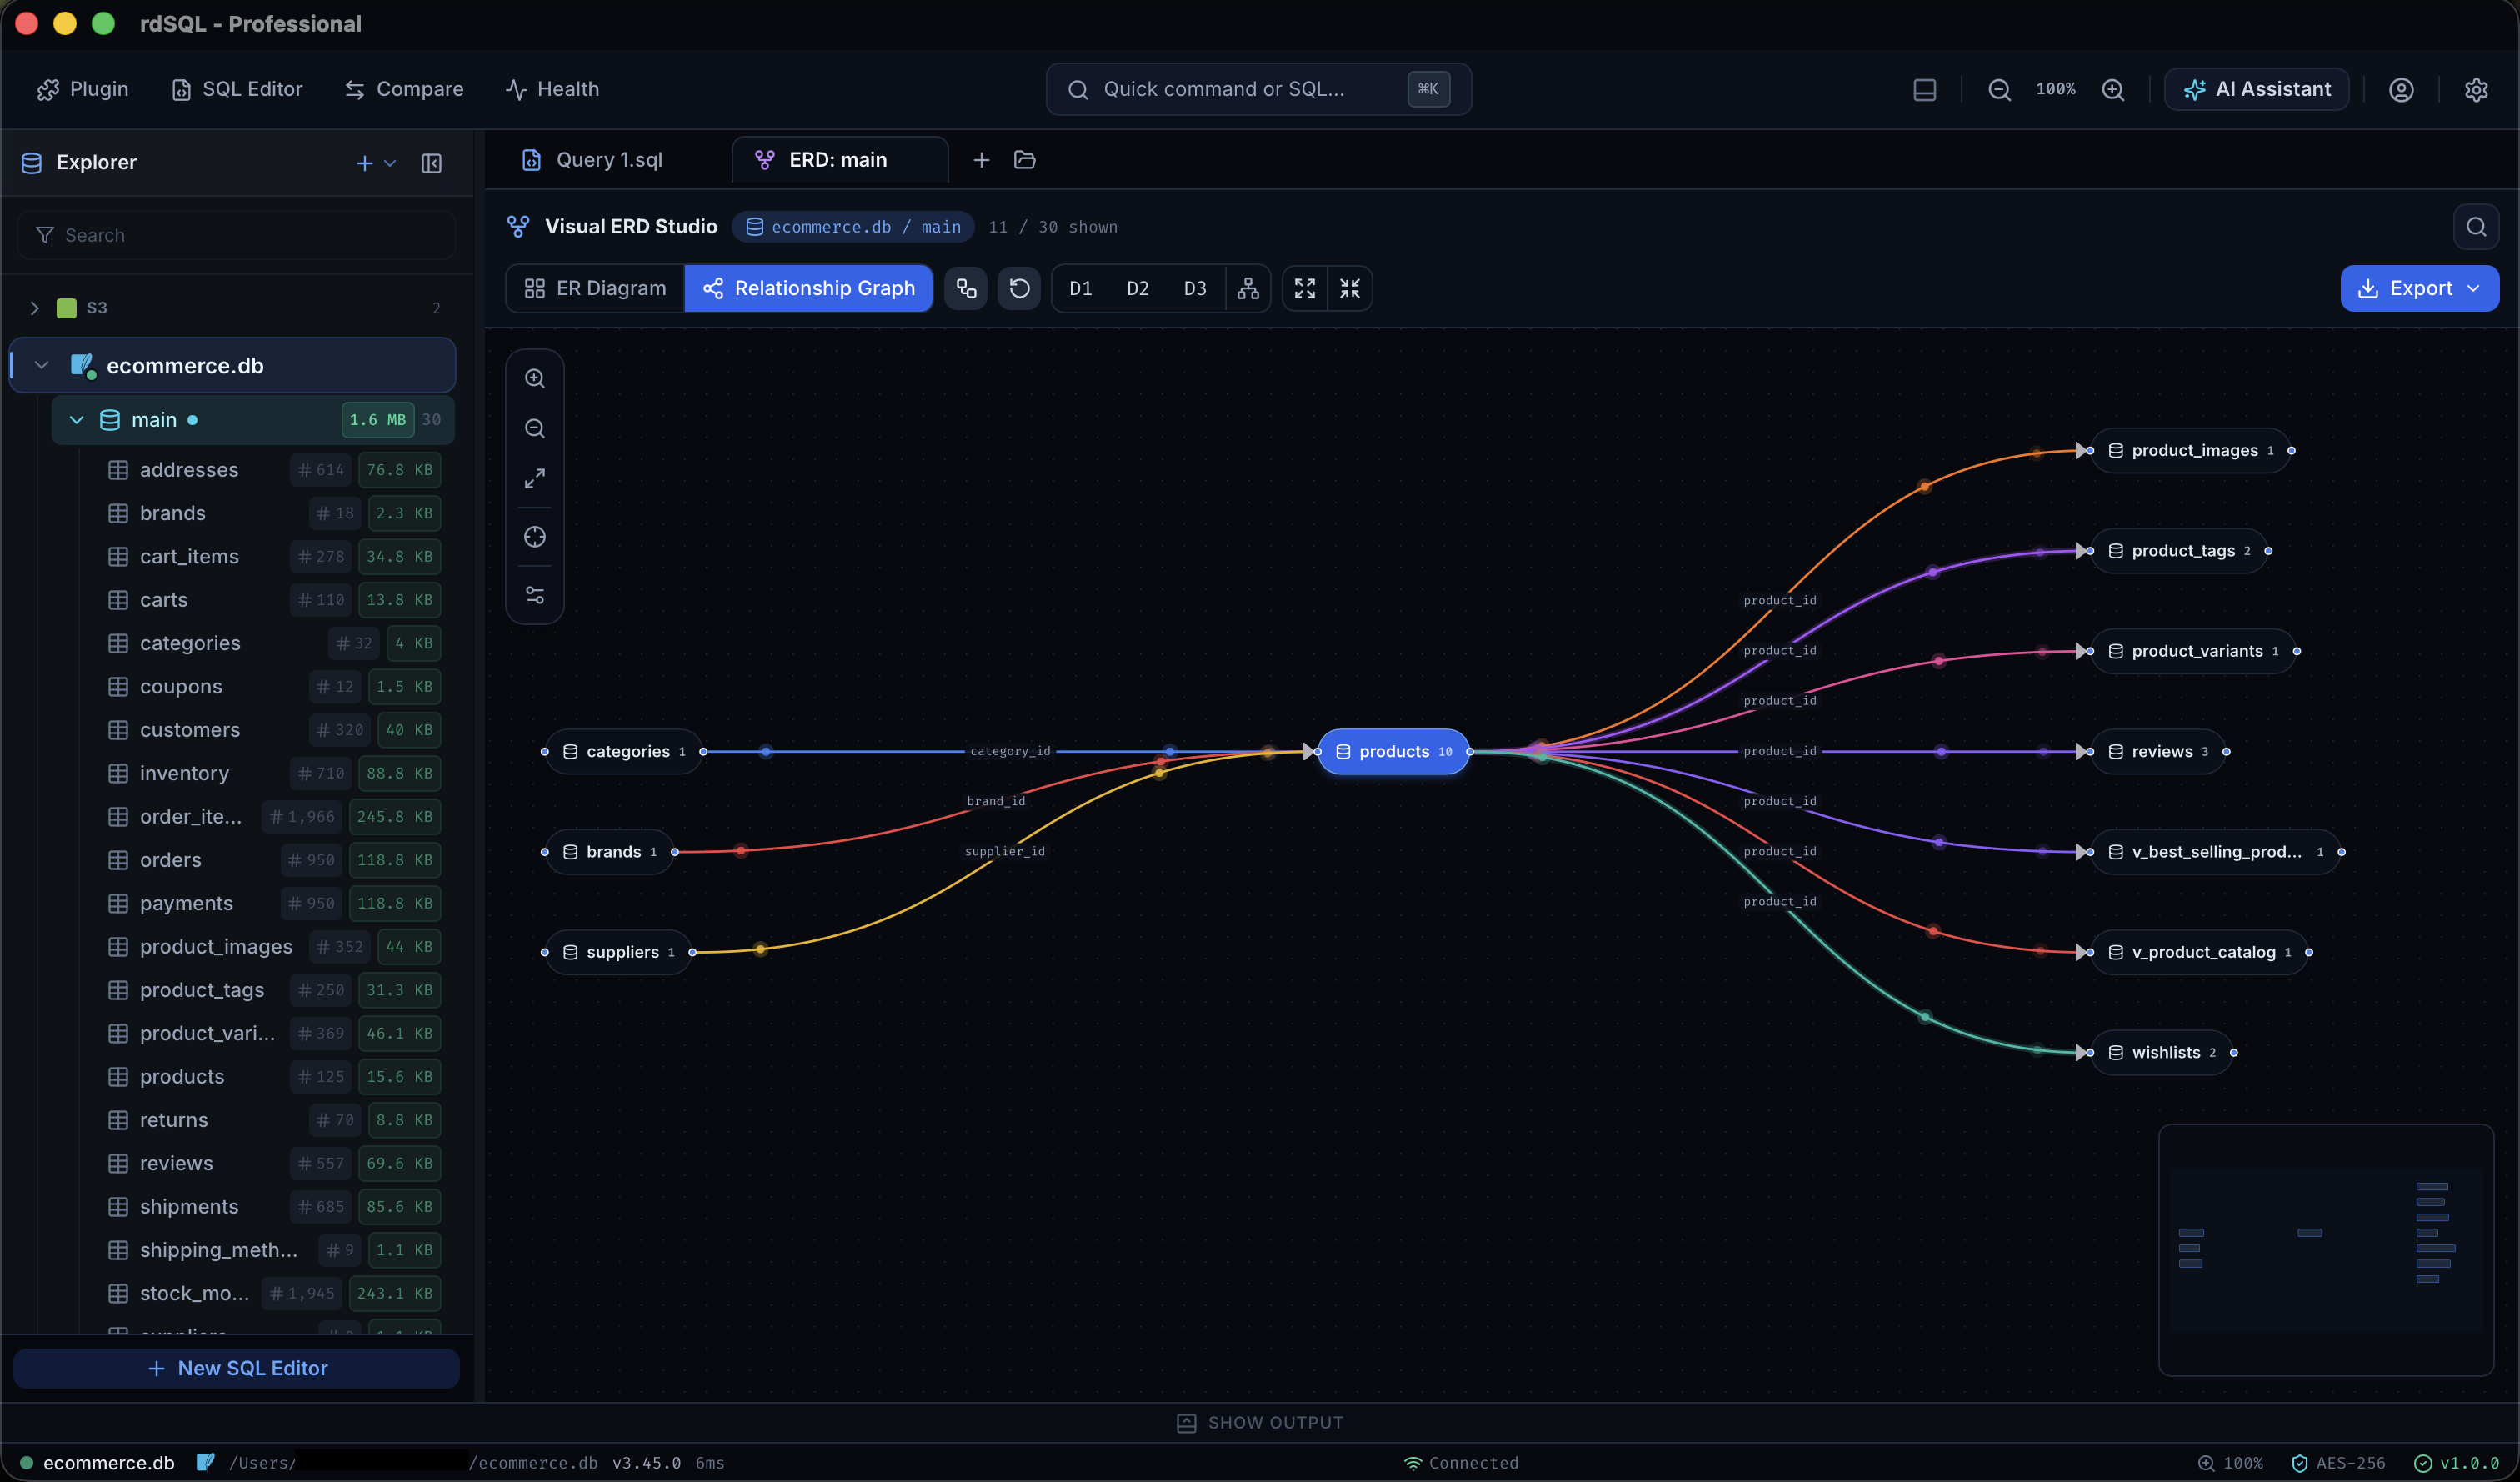Image resolution: width=2520 pixels, height=1482 pixels.
Task: Click the ecommerce.db / main breadcrumb chip
Action: click(x=853, y=227)
